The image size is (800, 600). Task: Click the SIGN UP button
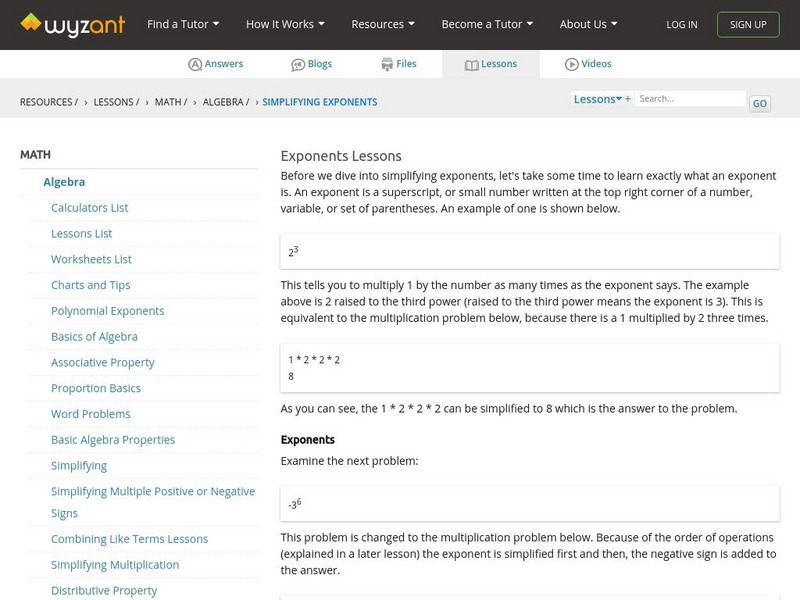(748, 24)
